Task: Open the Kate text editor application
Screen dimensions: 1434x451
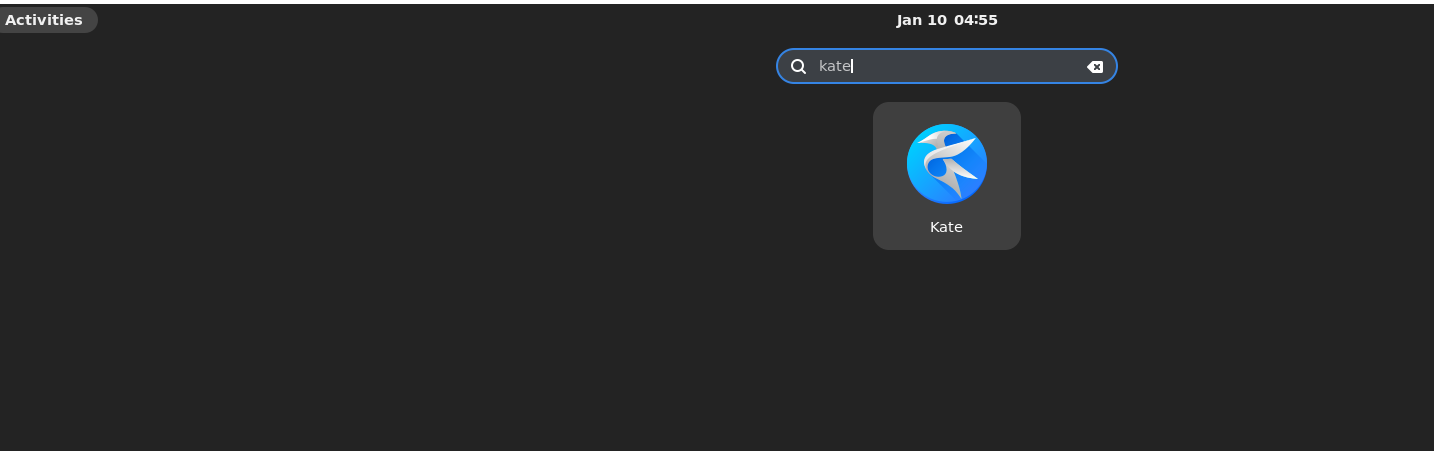Action: (946, 175)
